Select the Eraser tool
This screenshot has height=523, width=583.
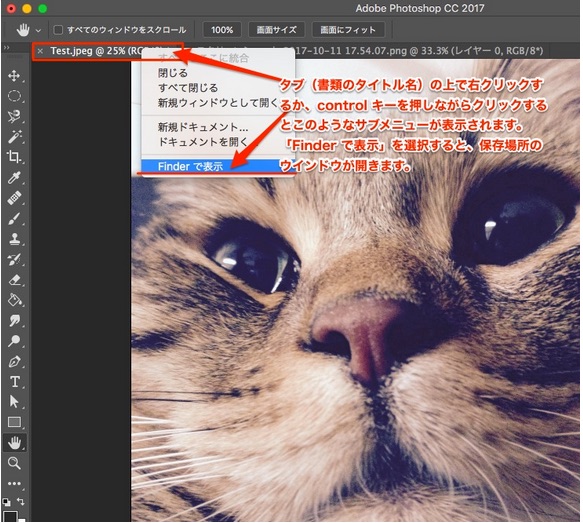(x=14, y=280)
